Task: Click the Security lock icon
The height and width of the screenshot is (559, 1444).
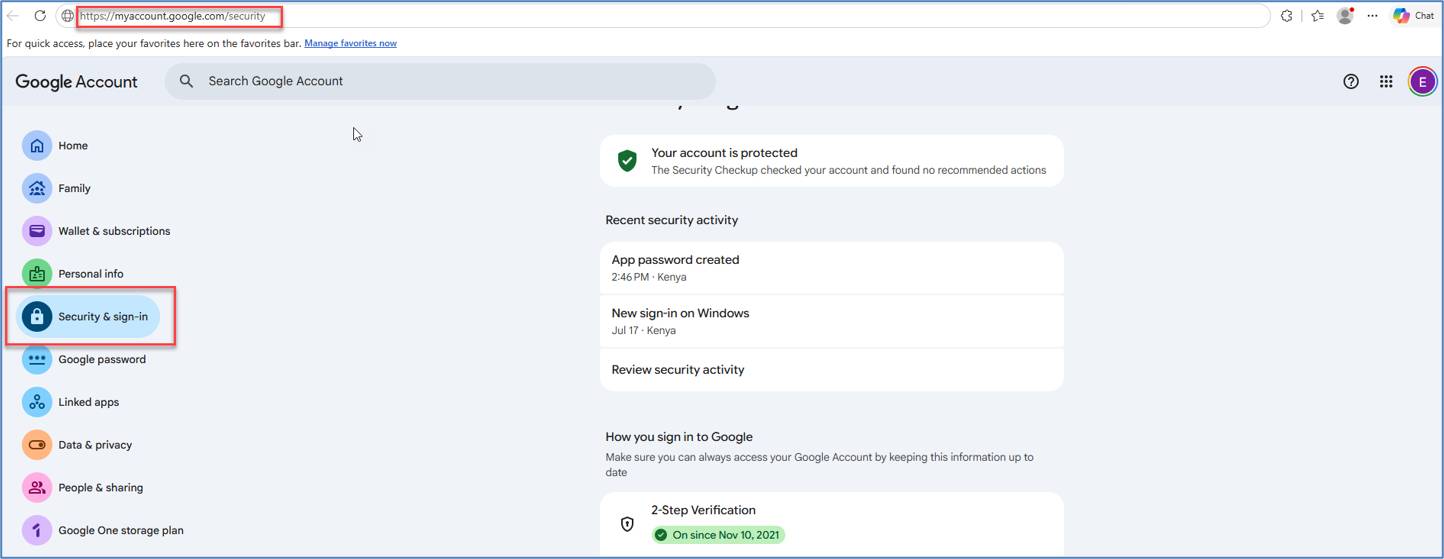Action: pyautogui.click(x=37, y=317)
